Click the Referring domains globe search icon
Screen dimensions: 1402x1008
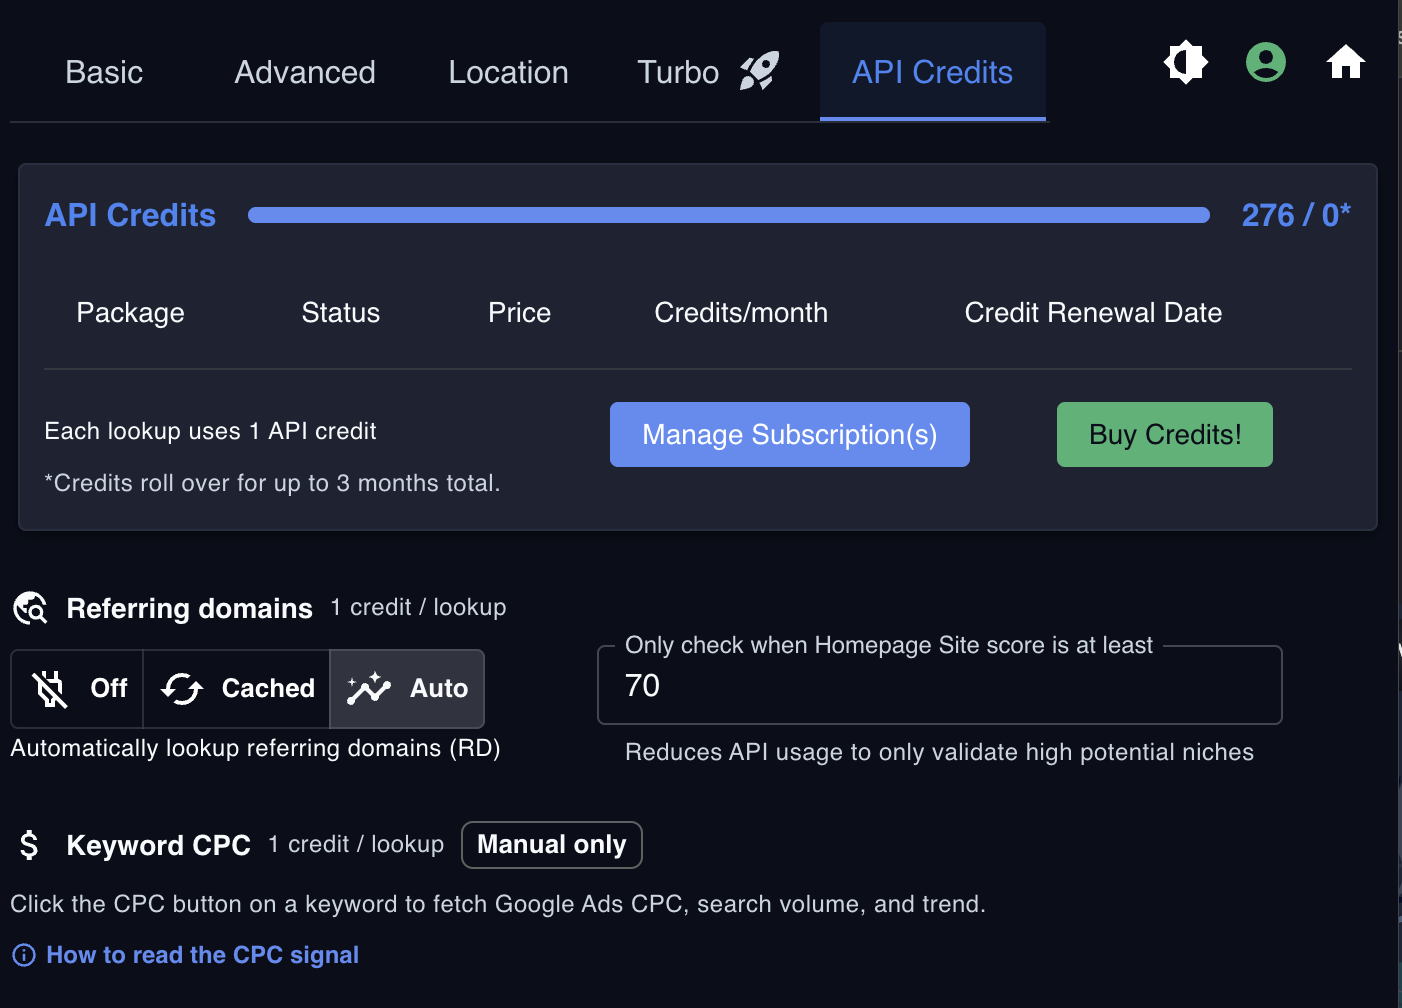pos(30,608)
